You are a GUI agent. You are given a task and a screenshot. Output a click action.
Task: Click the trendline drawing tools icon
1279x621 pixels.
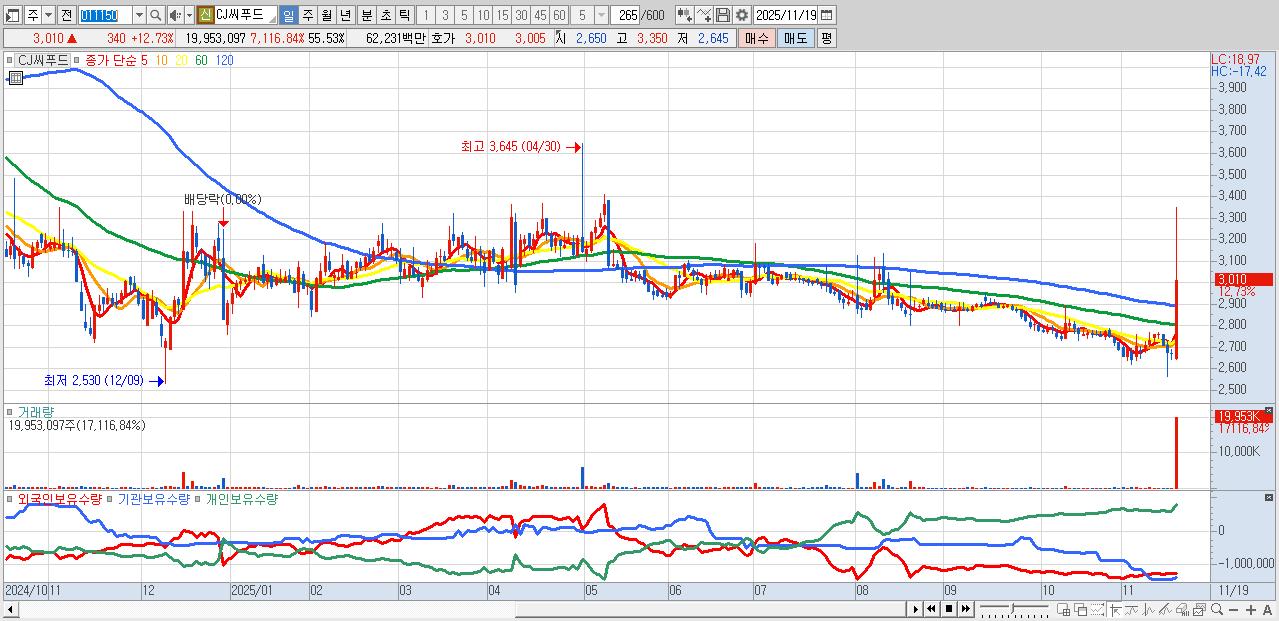tap(1165, 609)
